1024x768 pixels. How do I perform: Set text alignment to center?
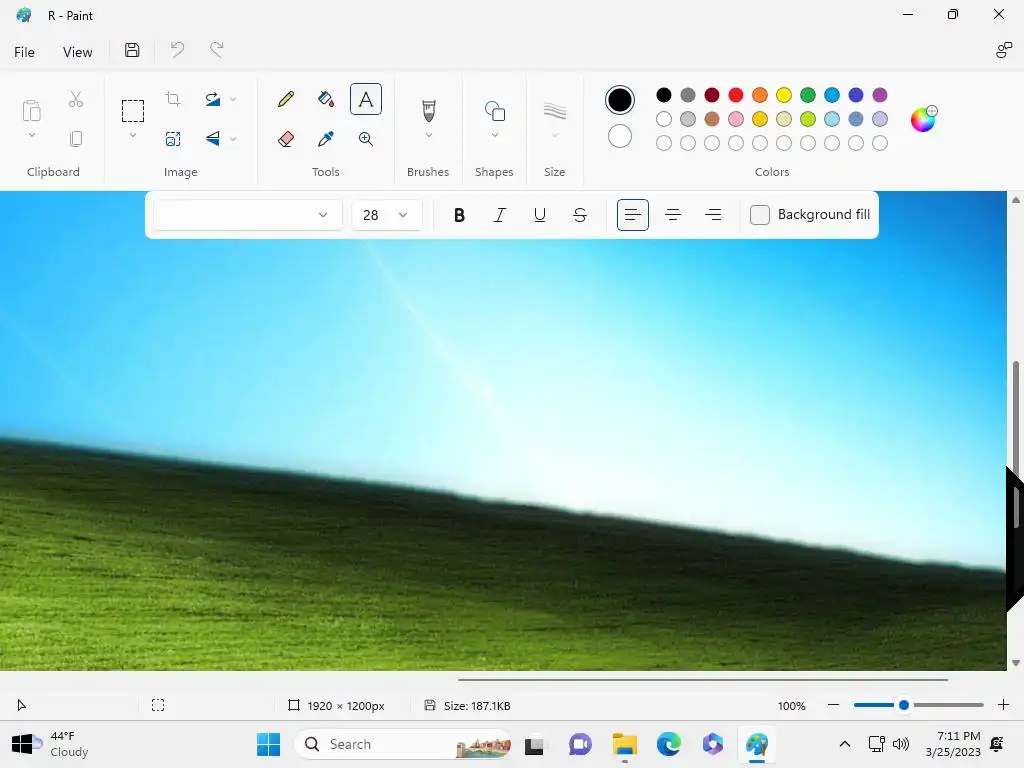pyautogui.click(x=673, y=215)
